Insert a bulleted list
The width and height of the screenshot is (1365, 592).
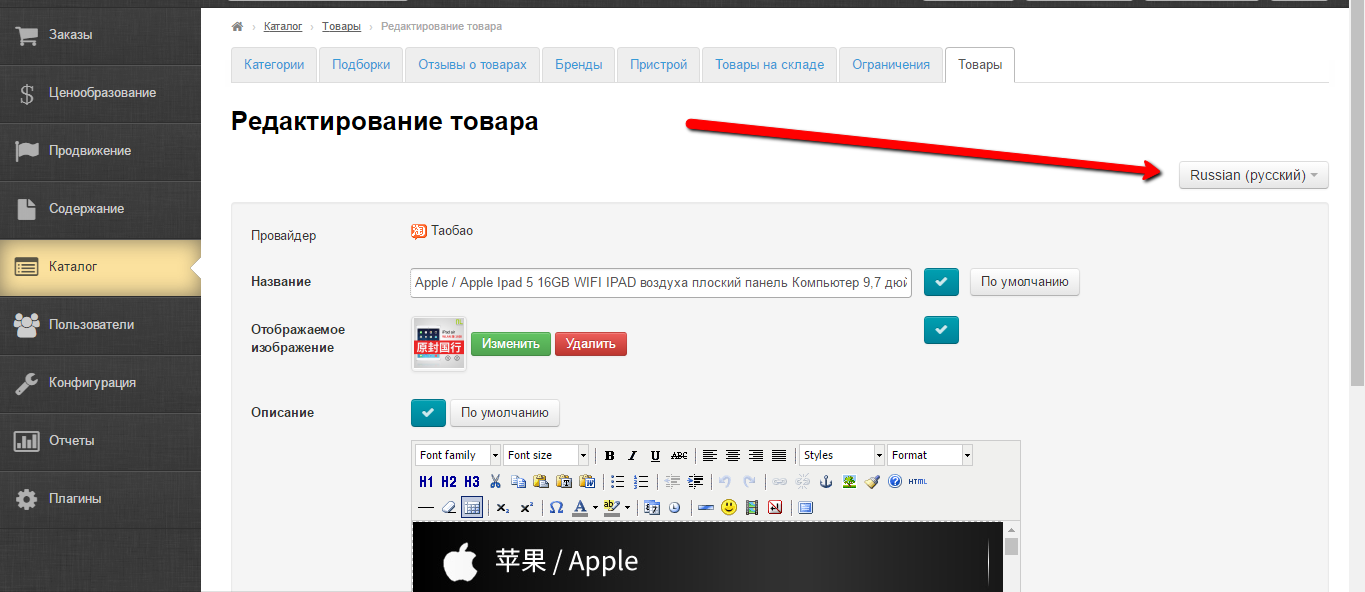[617, 481]
